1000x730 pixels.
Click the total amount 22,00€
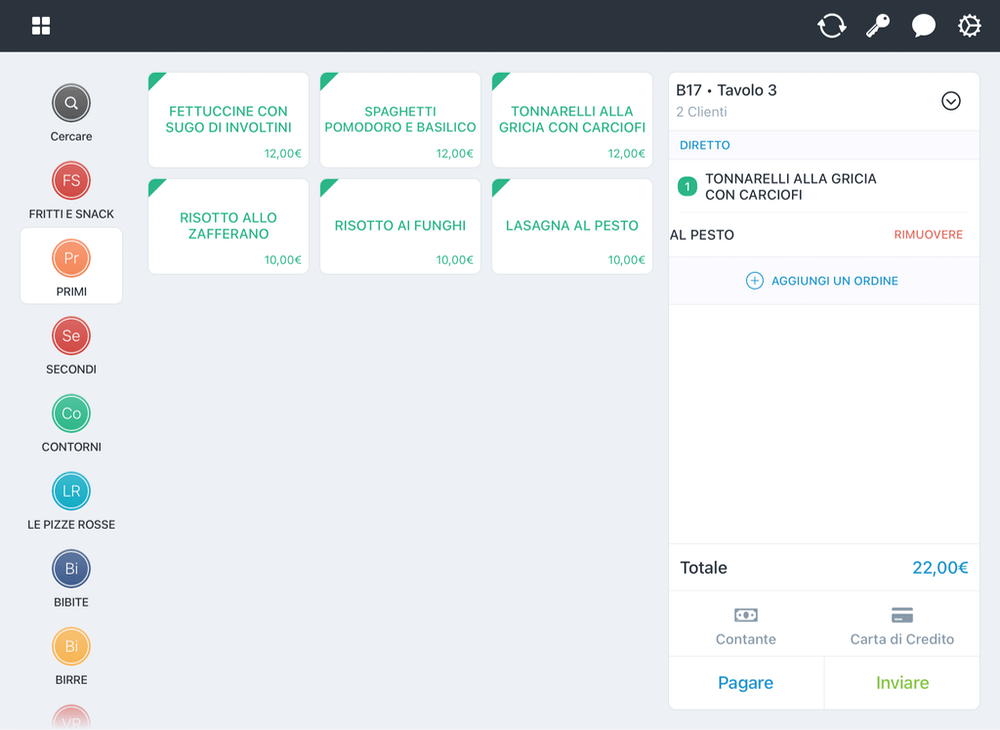940,567
